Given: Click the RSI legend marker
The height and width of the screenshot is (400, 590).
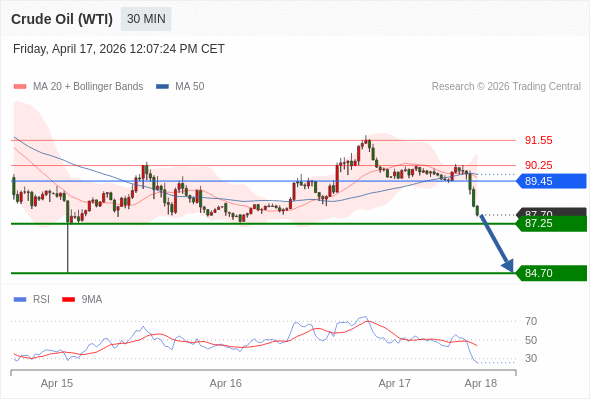Looking at the screenshot, I should [x=20, y=300].
